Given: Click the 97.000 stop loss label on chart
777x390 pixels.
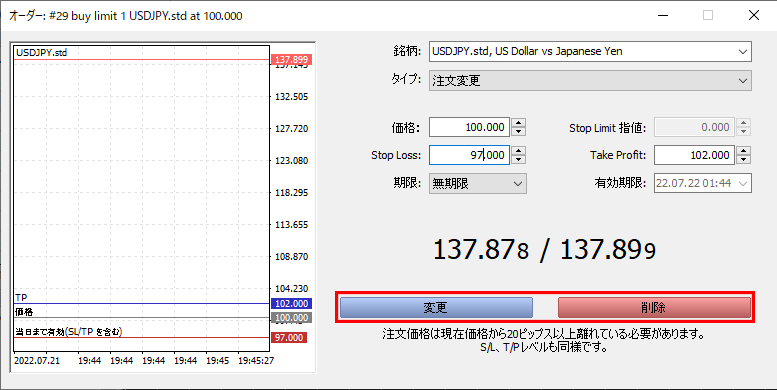Looking at the screenshot, I should coord(289,337).
